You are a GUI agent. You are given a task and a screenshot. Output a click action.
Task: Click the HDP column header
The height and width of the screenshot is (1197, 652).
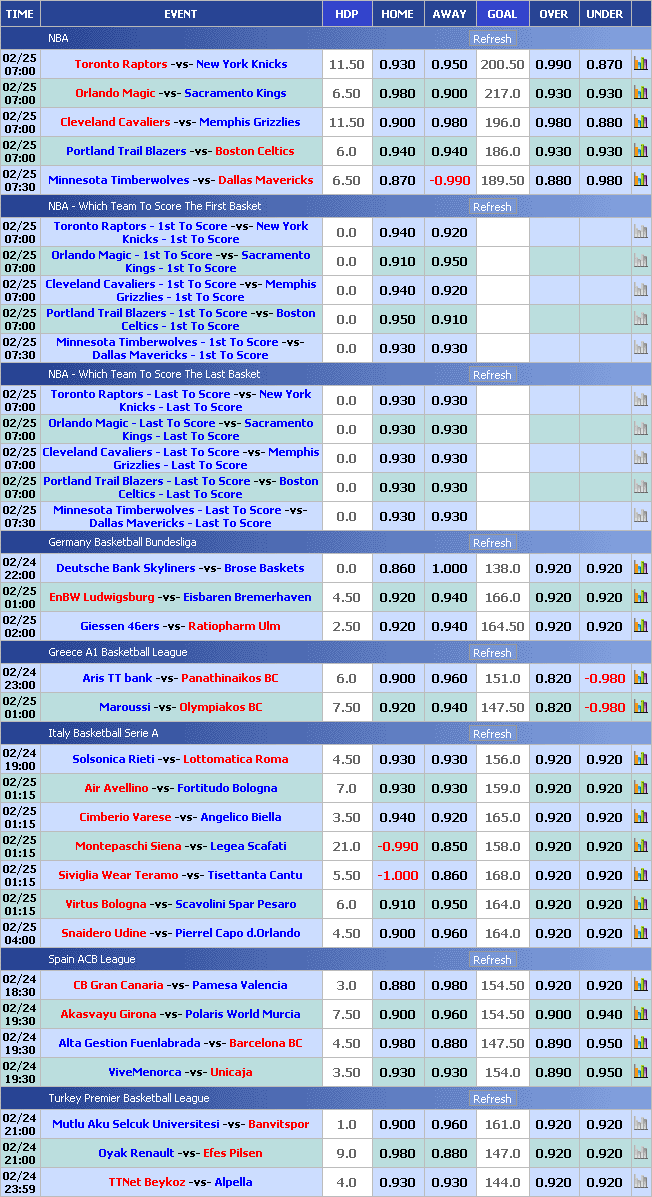click(346, 14)
